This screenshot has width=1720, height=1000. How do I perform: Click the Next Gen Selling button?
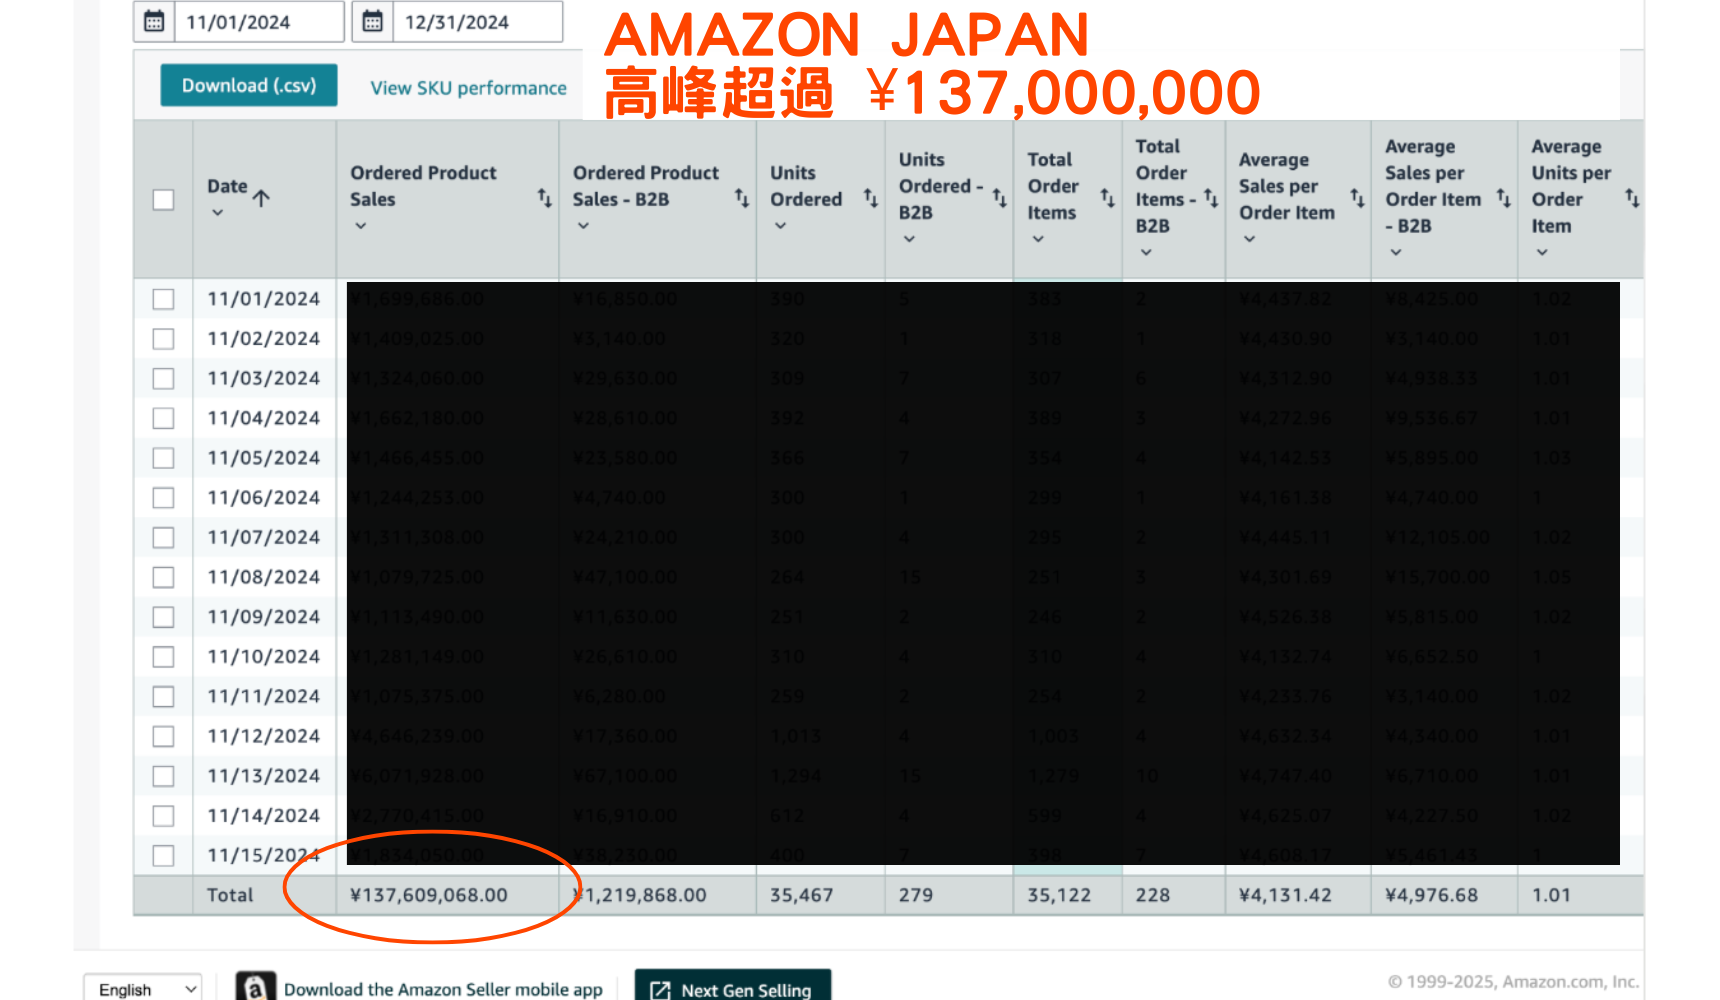pyautogui.click(x=732, y=988)
